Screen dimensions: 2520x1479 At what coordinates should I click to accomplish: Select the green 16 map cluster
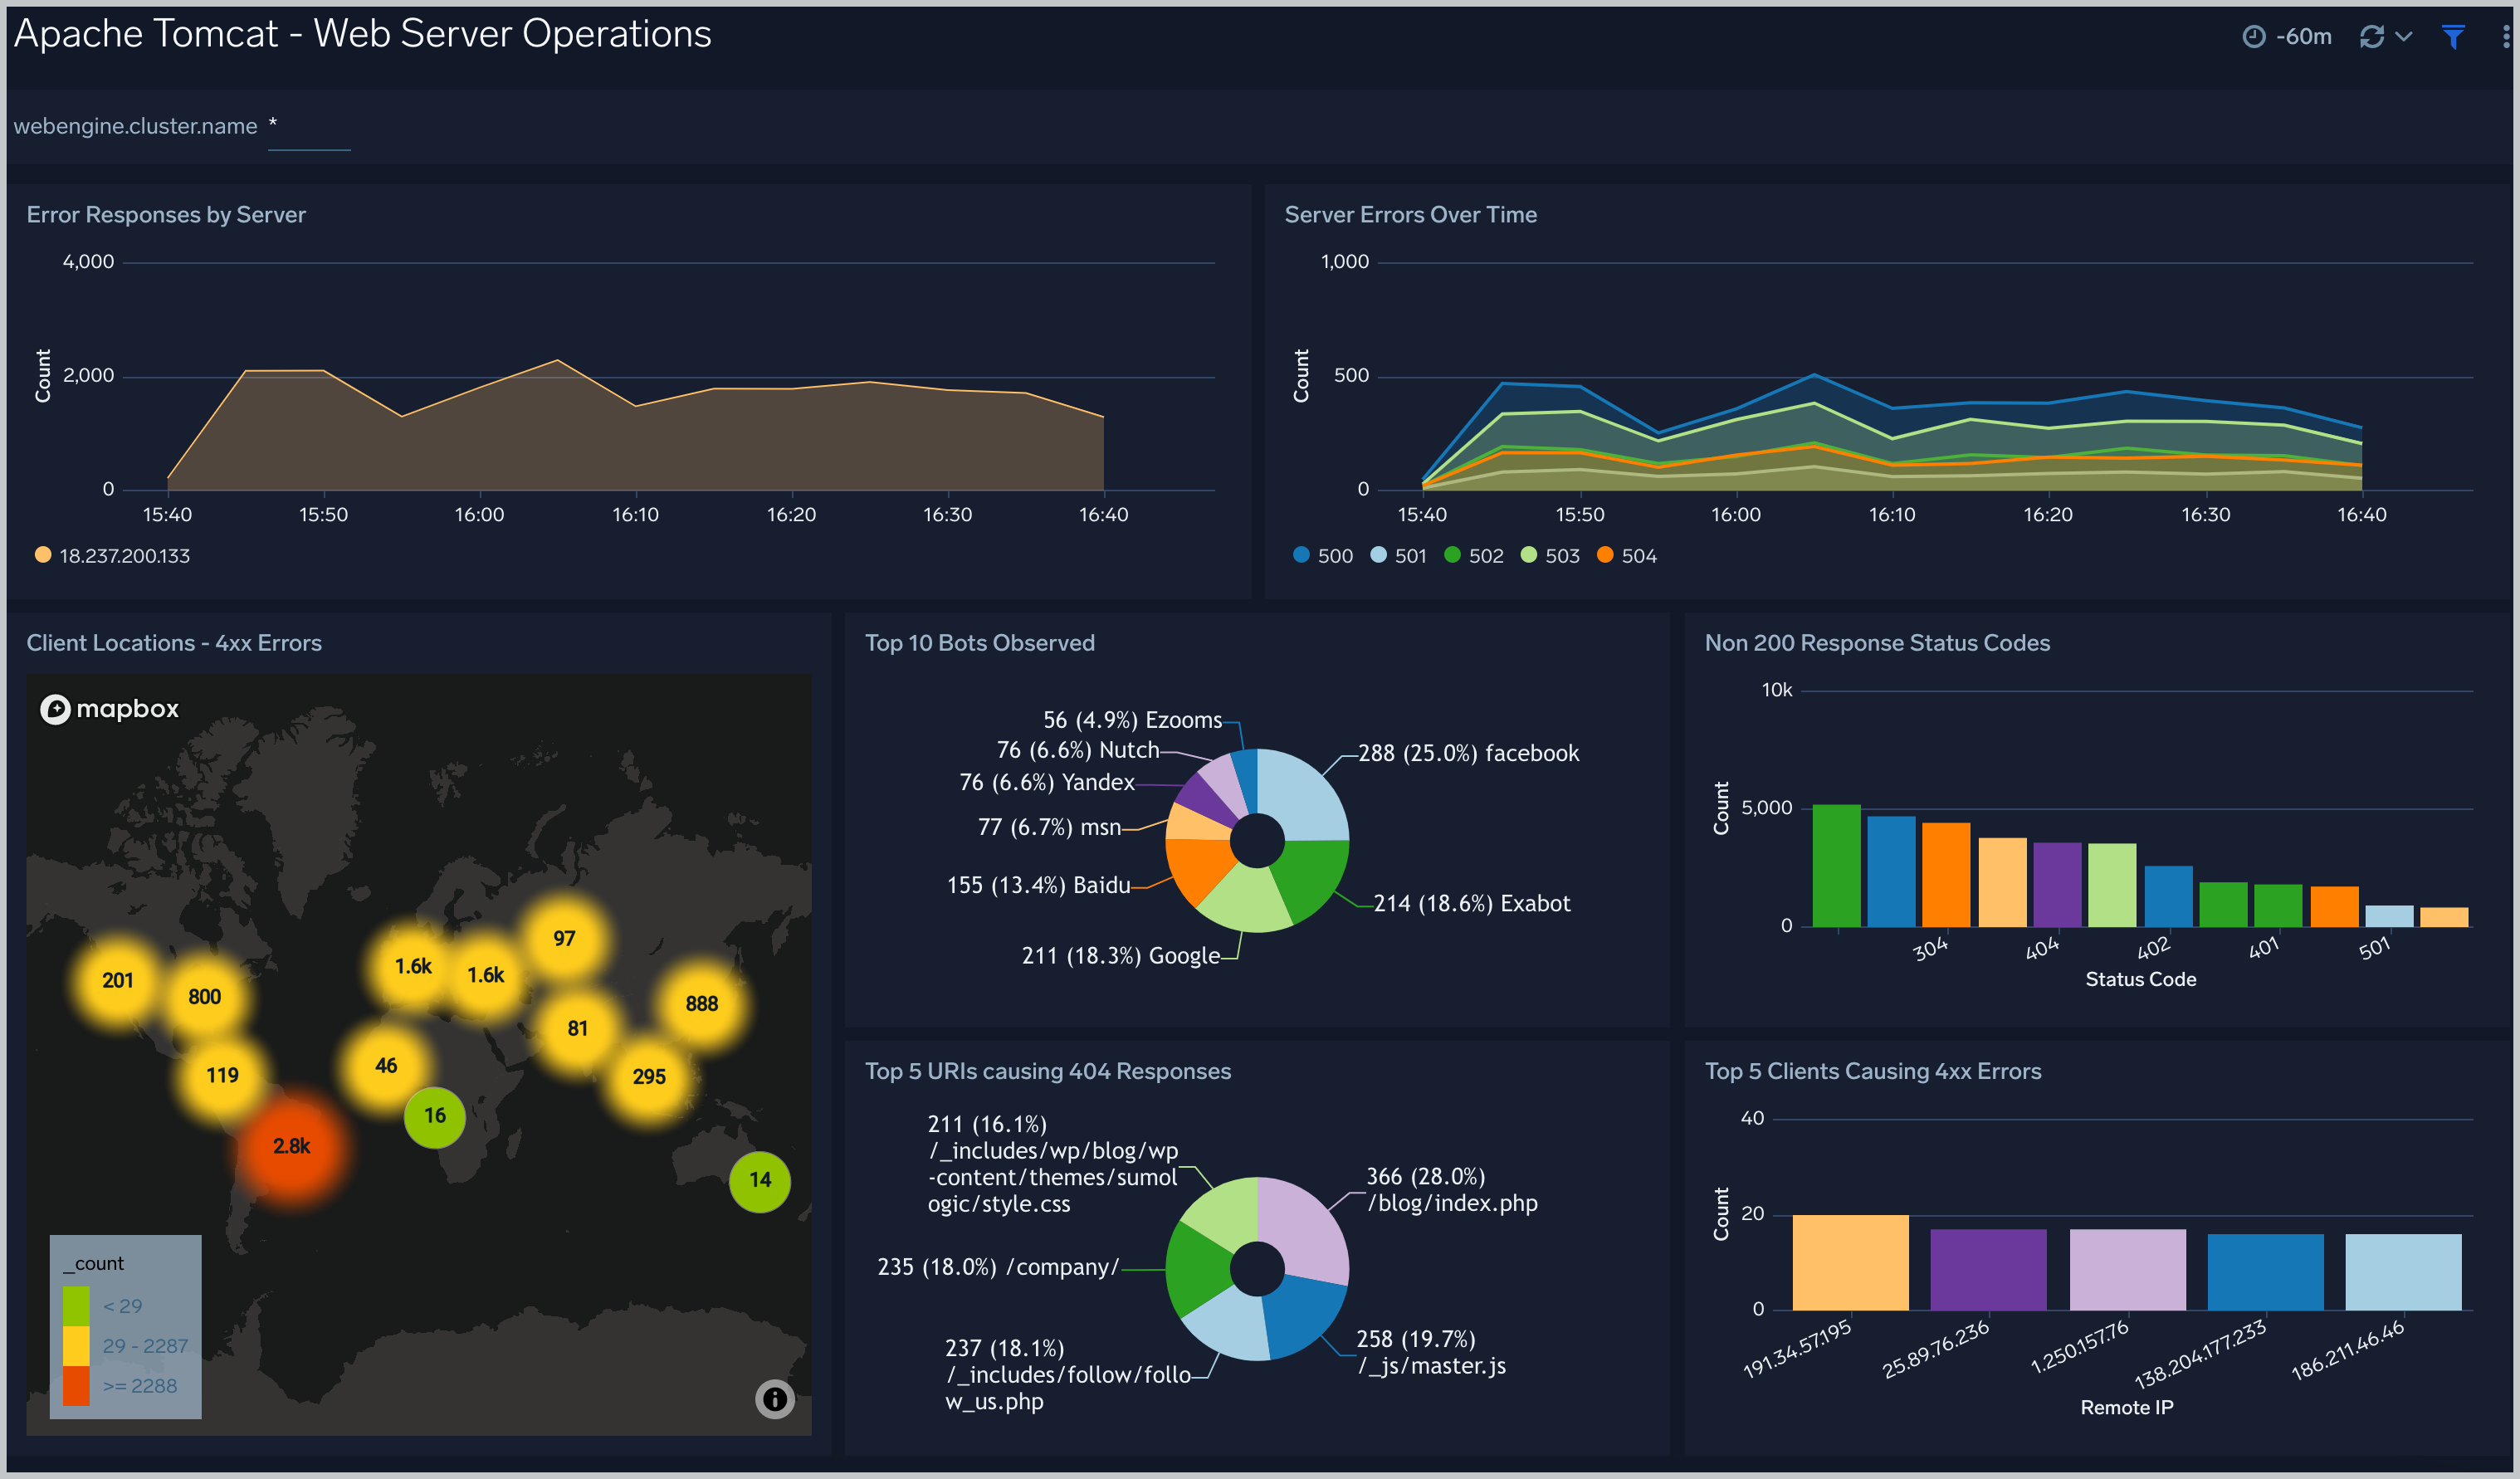coord(435,1116)
